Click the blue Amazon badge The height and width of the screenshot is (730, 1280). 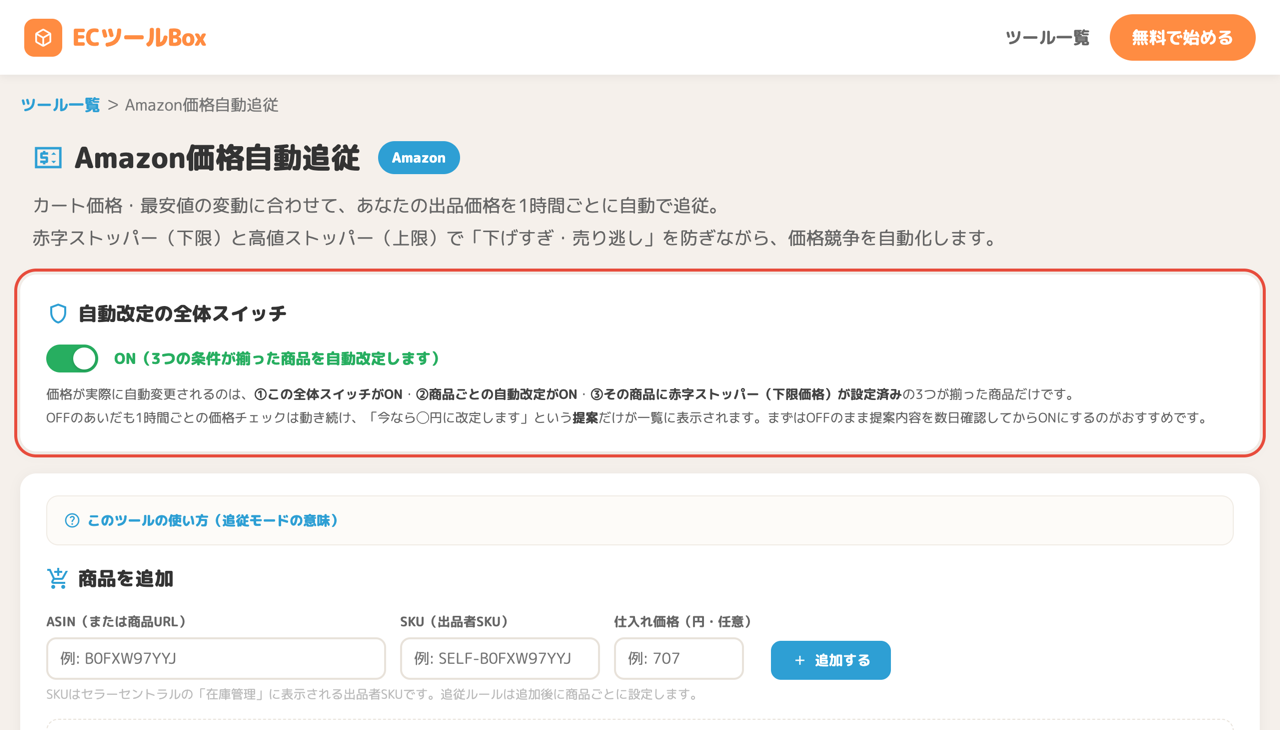[419, 158]
